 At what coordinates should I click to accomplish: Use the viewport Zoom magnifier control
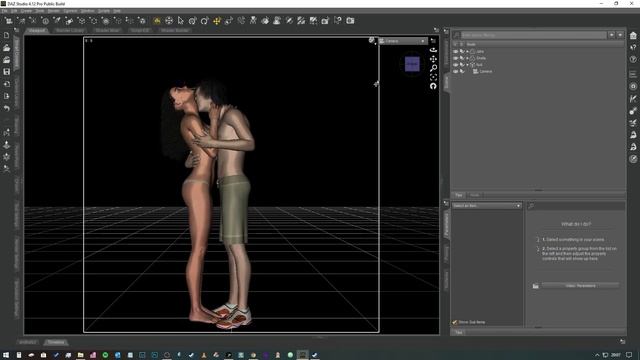pos(433,68)
